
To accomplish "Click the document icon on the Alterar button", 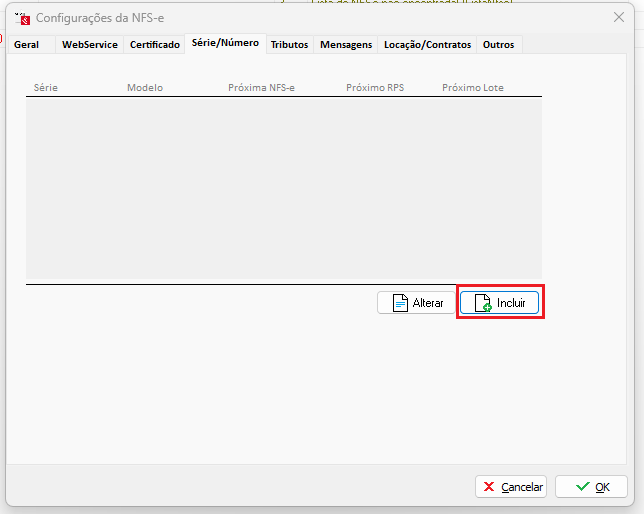I will (400, 303).
